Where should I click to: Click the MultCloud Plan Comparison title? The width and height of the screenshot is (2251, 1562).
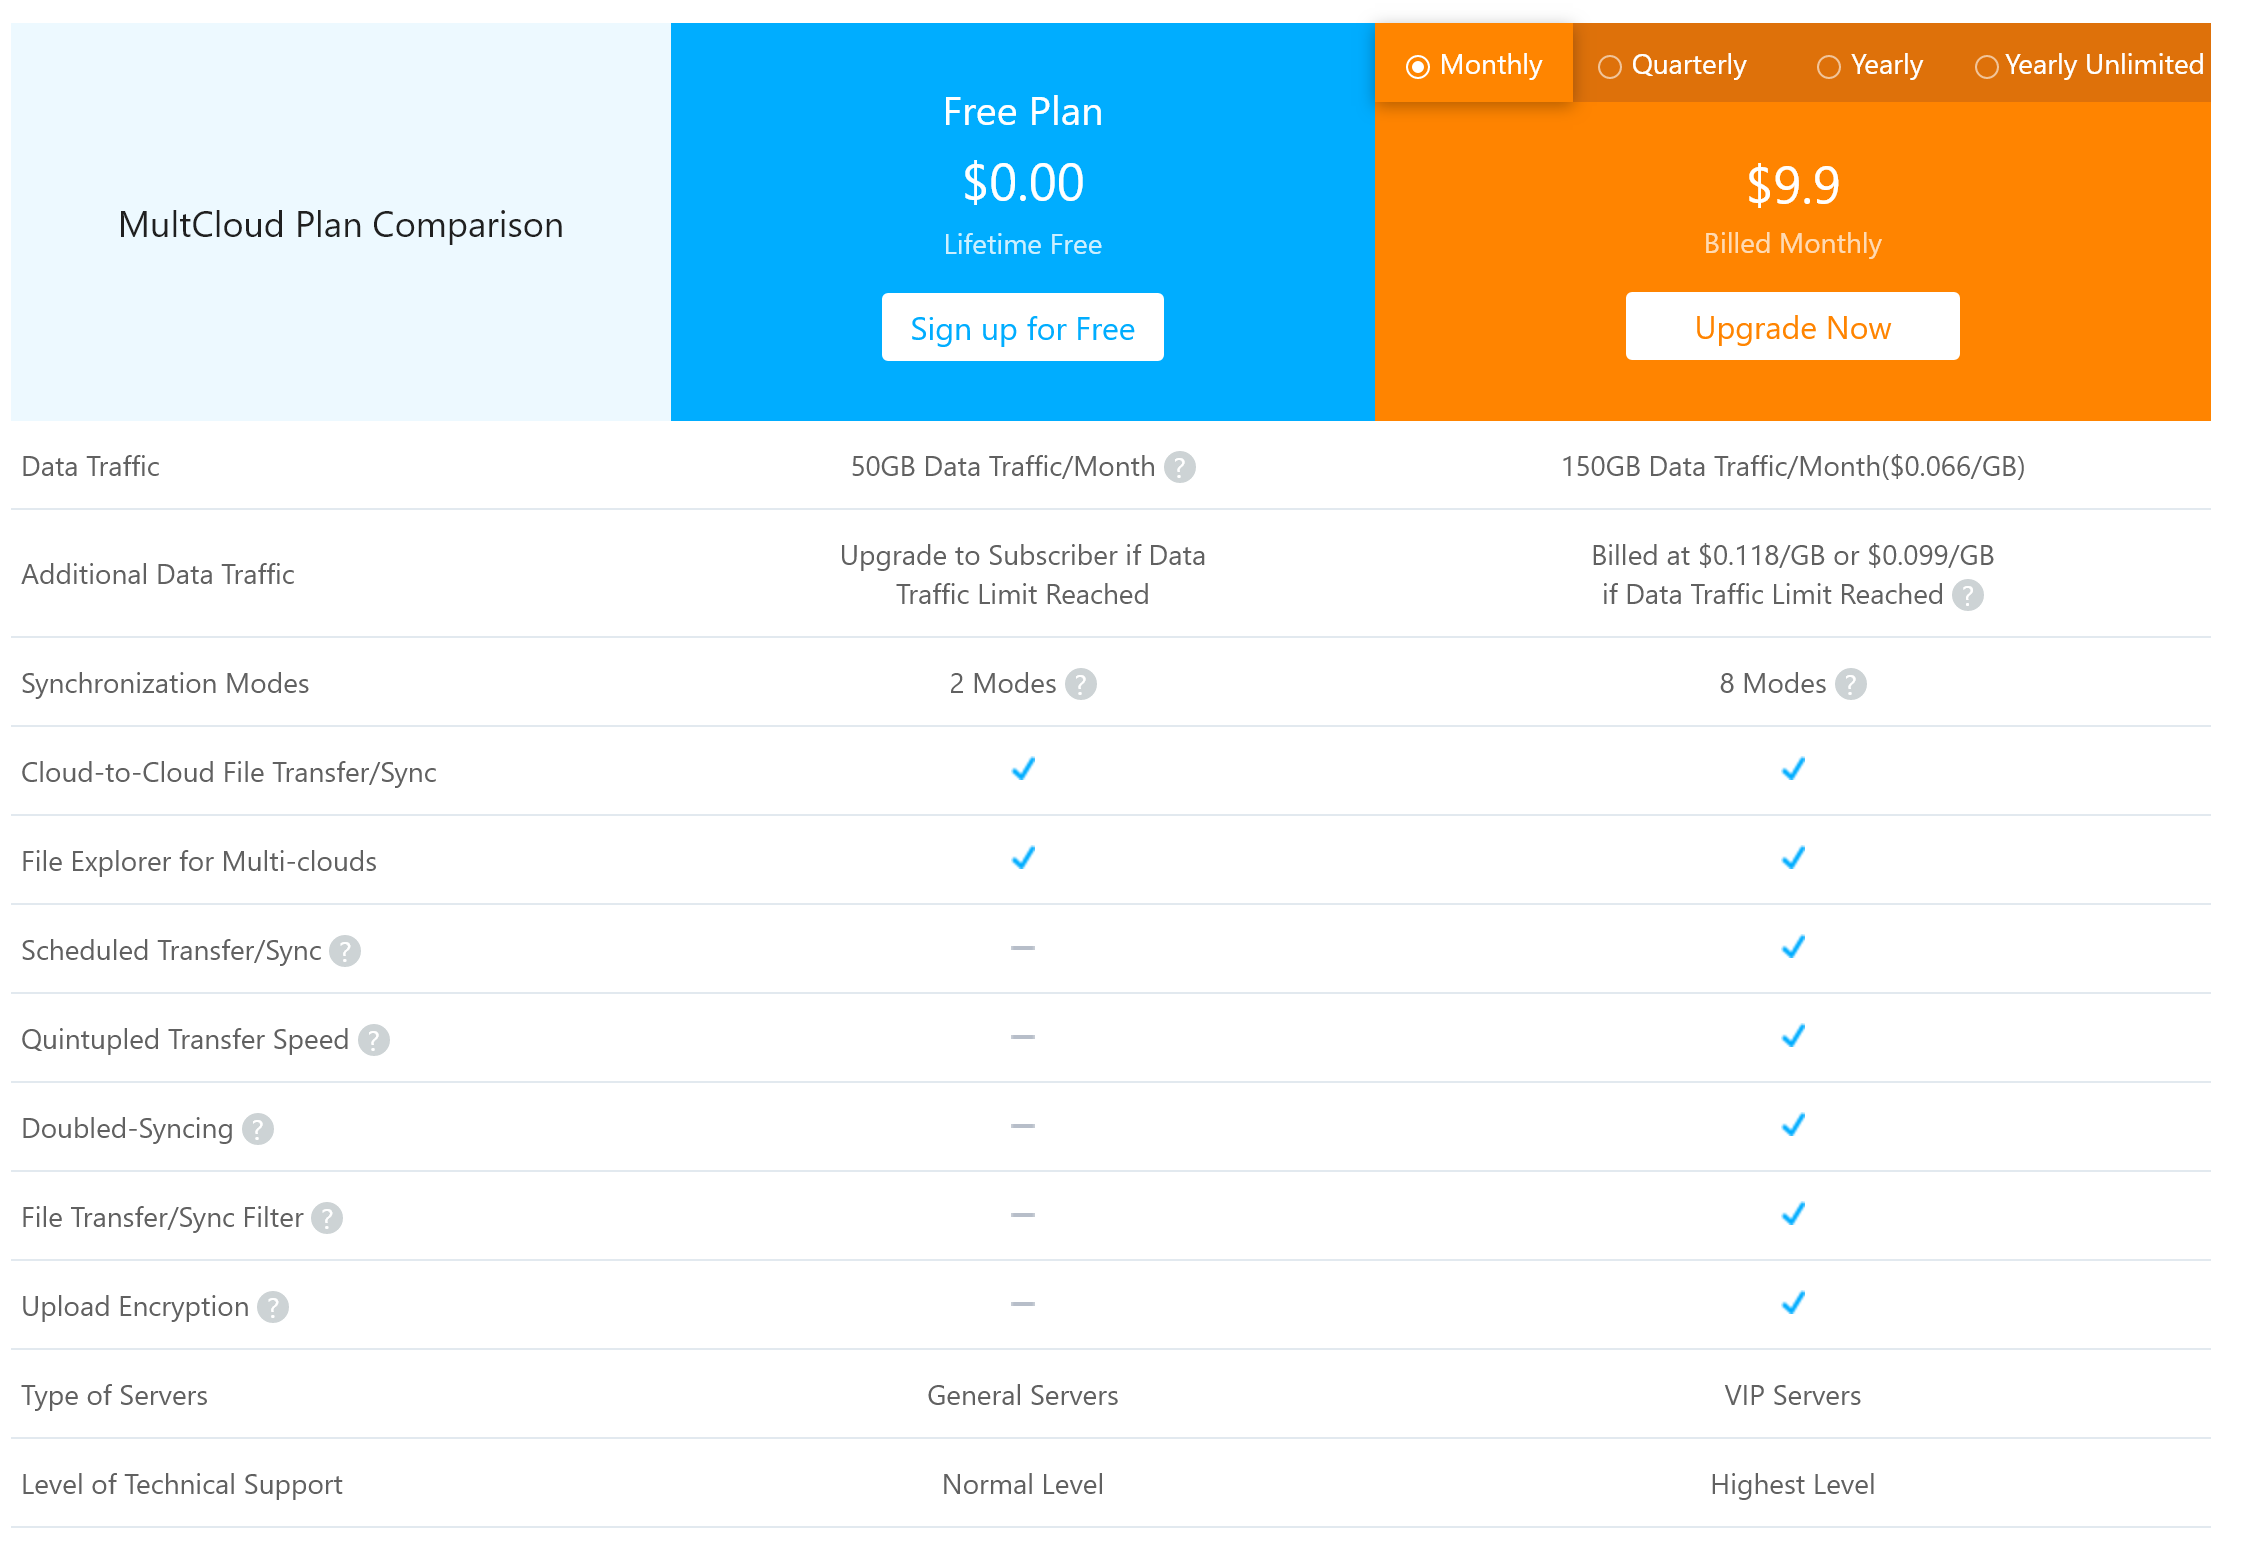(x=340, y=225)
